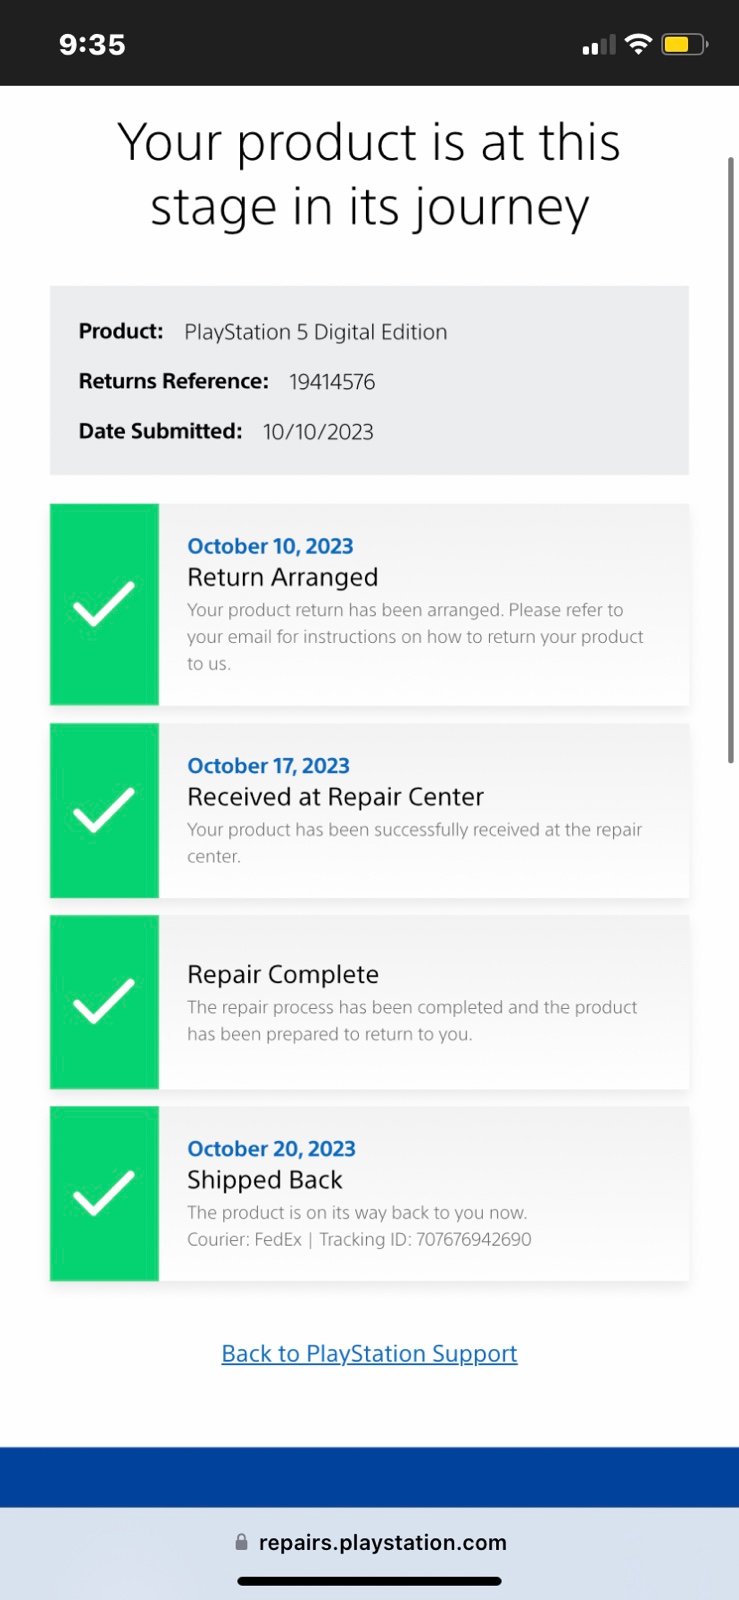The width and height of the screenshot is (739, 1600).
Task: Tap the Wi-Fi icon in status bar
Action: (x=637, y=44)
